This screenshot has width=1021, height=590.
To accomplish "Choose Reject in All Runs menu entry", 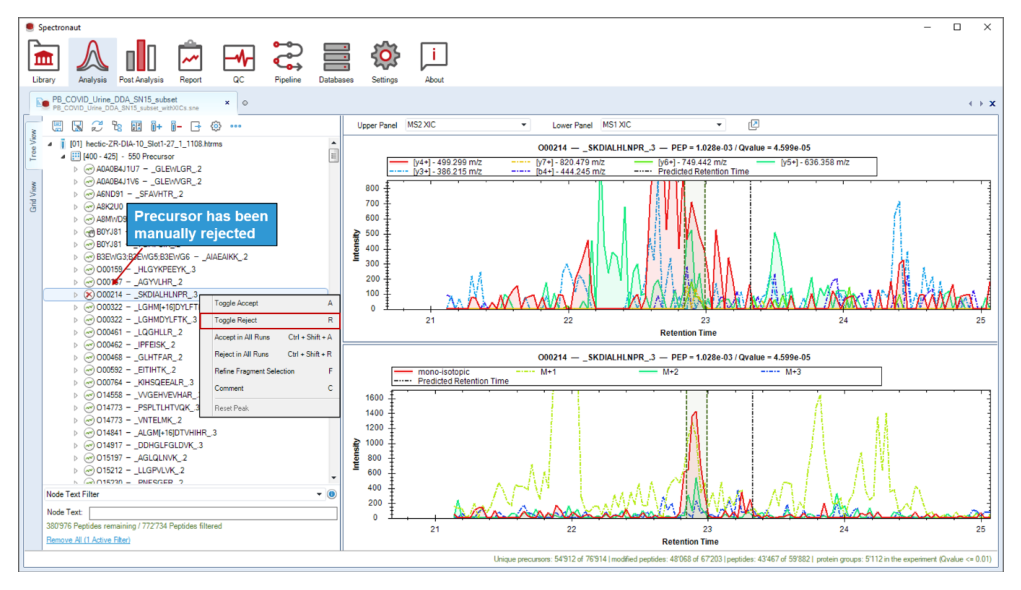I will pos(269,354).
